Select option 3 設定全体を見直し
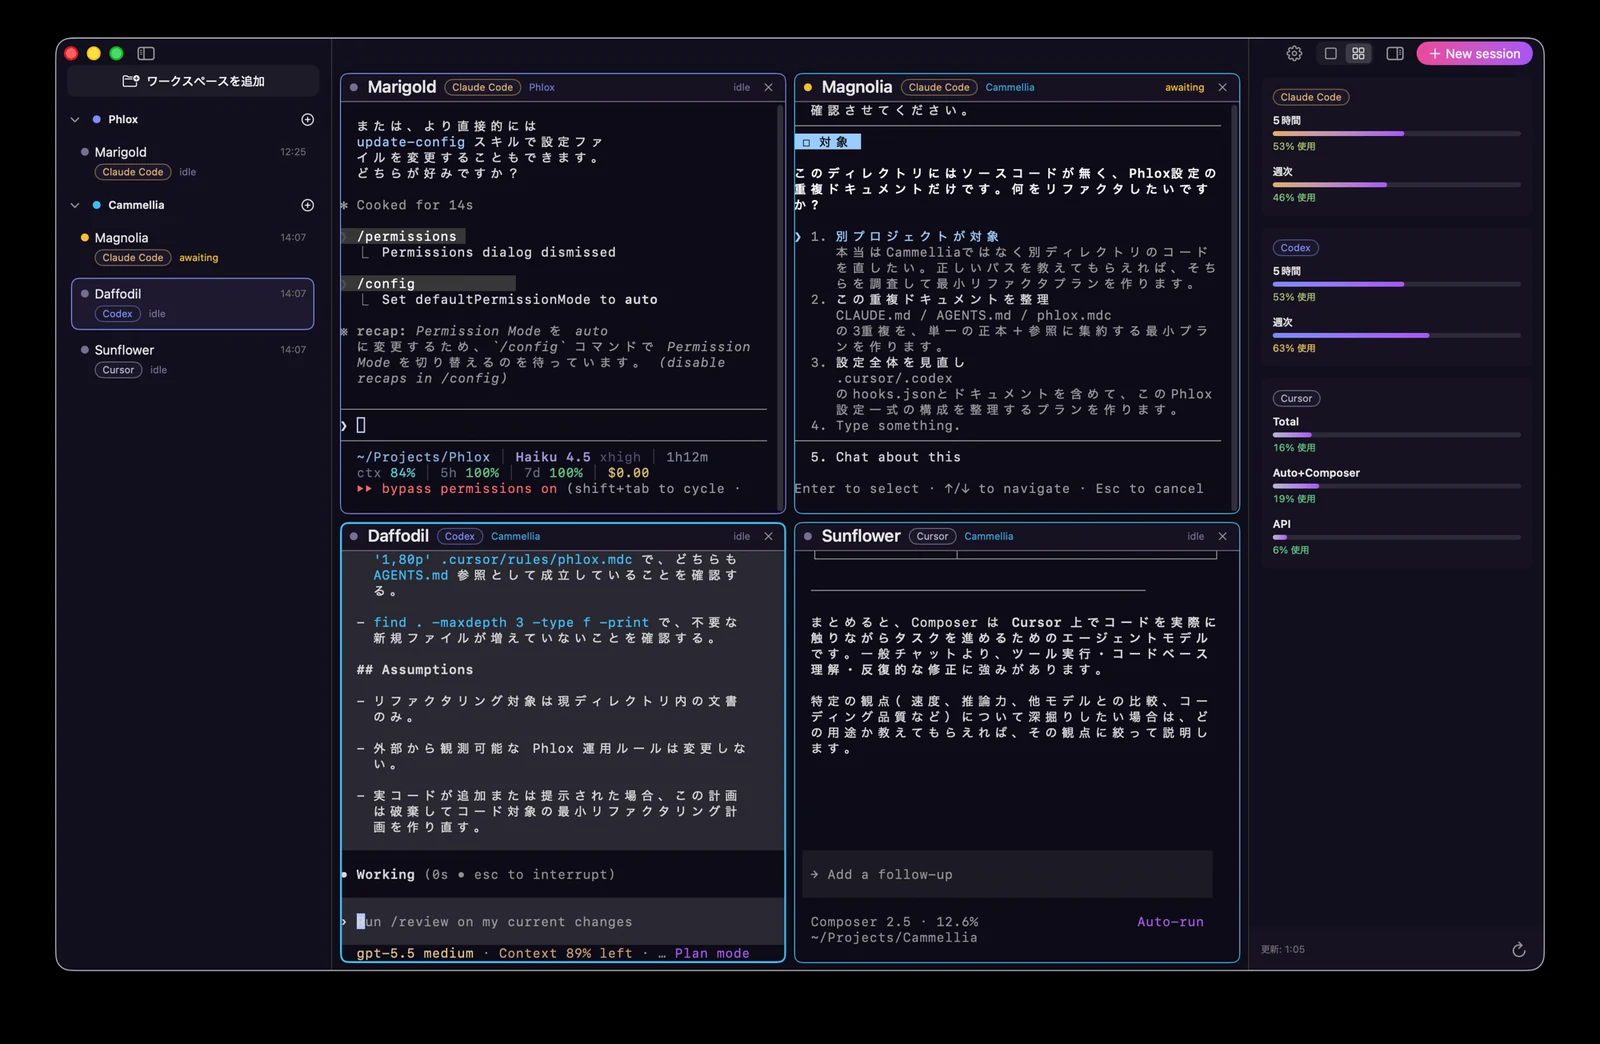Screen dimensions: 1600x1044 tap(901, 362)
